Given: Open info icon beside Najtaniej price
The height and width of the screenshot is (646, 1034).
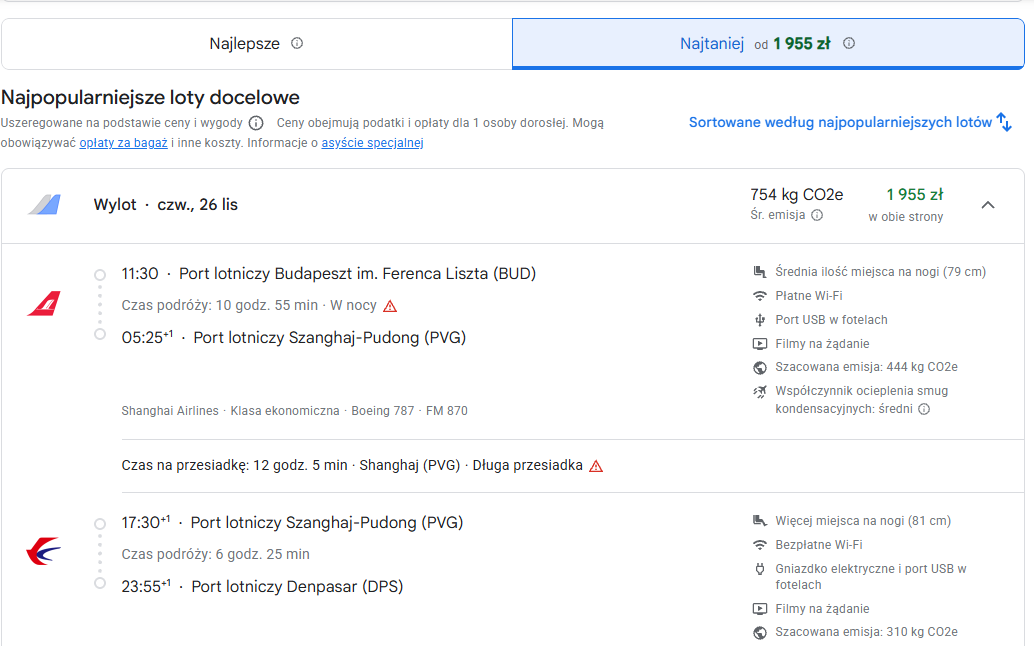Looking at the screenshot, I should click(849, 44).
